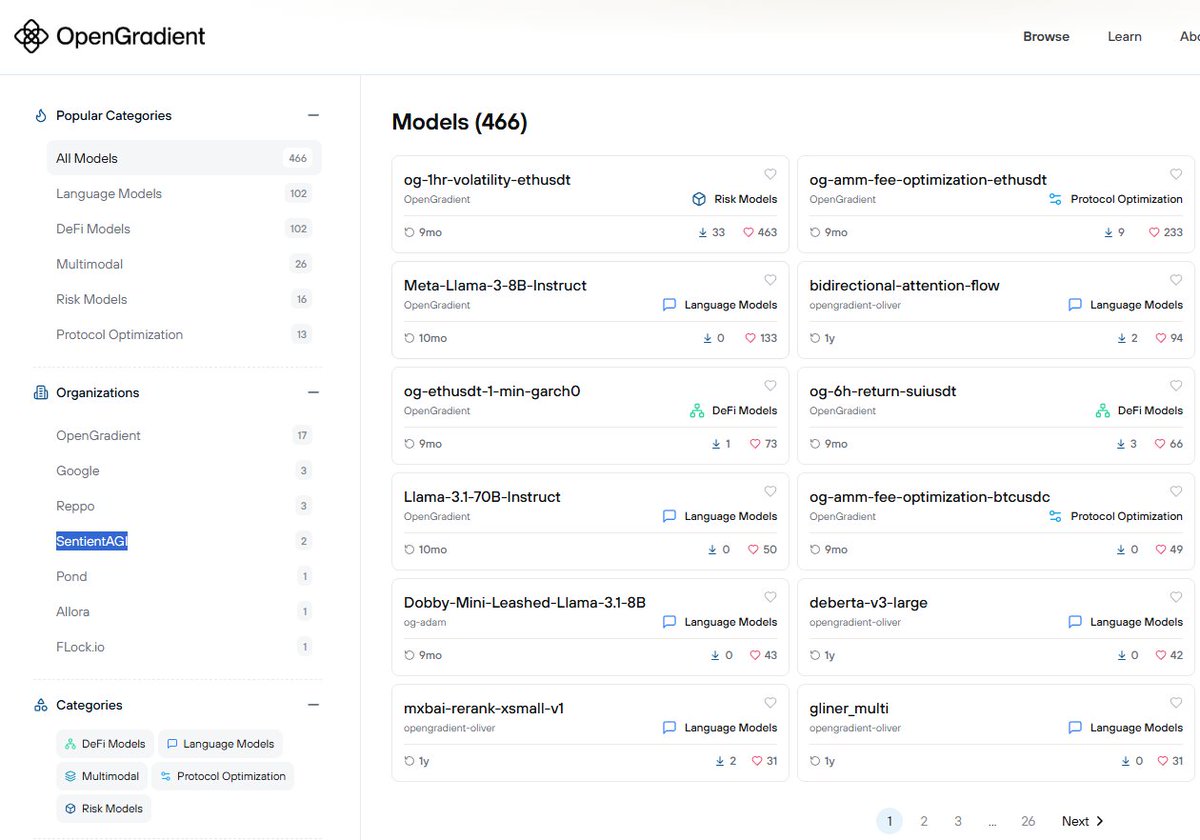The width and height of the screenshot is (1200, 840).
Task: Click Language Models chat icon on mxbai-rerank-xsmall-v1
Action: click(x=670, y=728)
